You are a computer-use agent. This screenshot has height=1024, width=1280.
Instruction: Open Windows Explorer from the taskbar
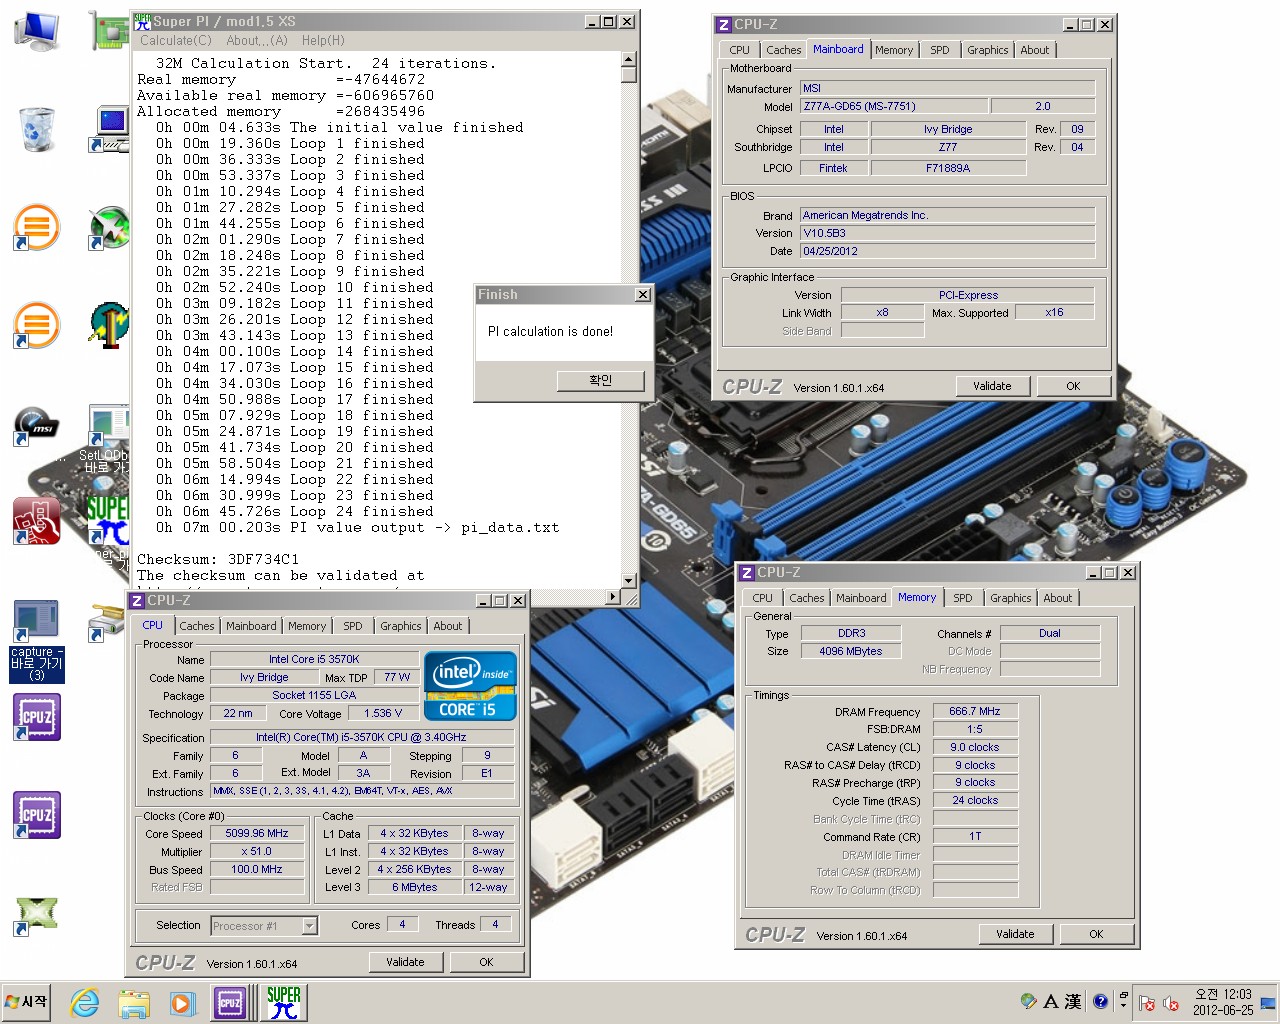pos(133,1003)
